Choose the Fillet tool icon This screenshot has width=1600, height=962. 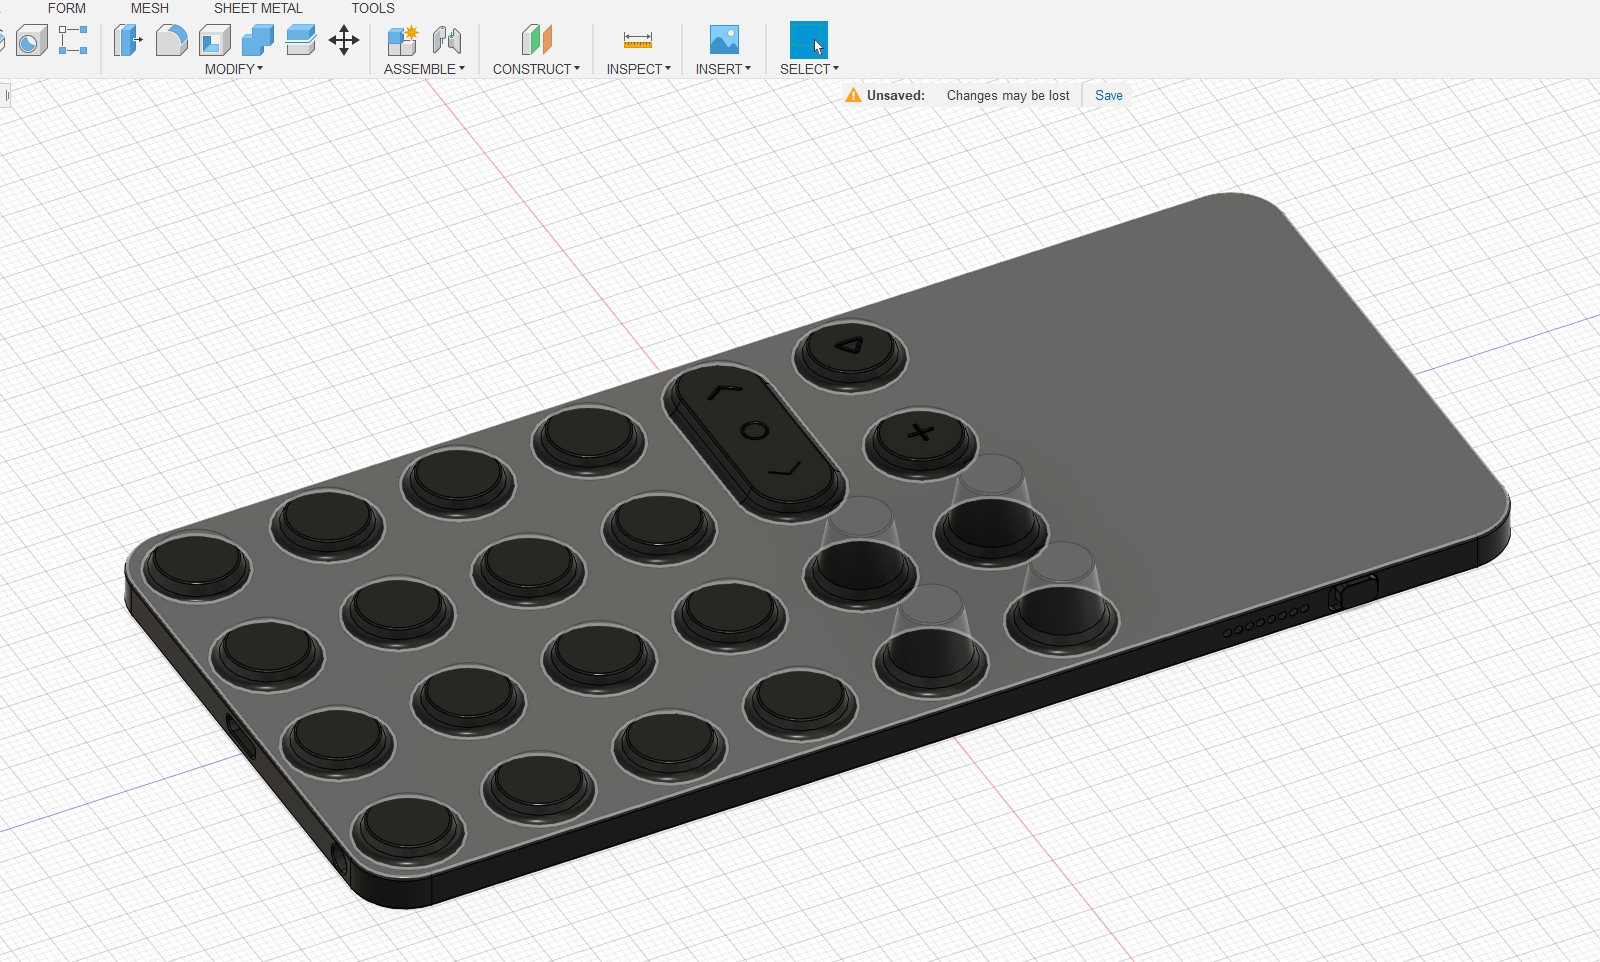pyautogui.click(x=171, y=40)
